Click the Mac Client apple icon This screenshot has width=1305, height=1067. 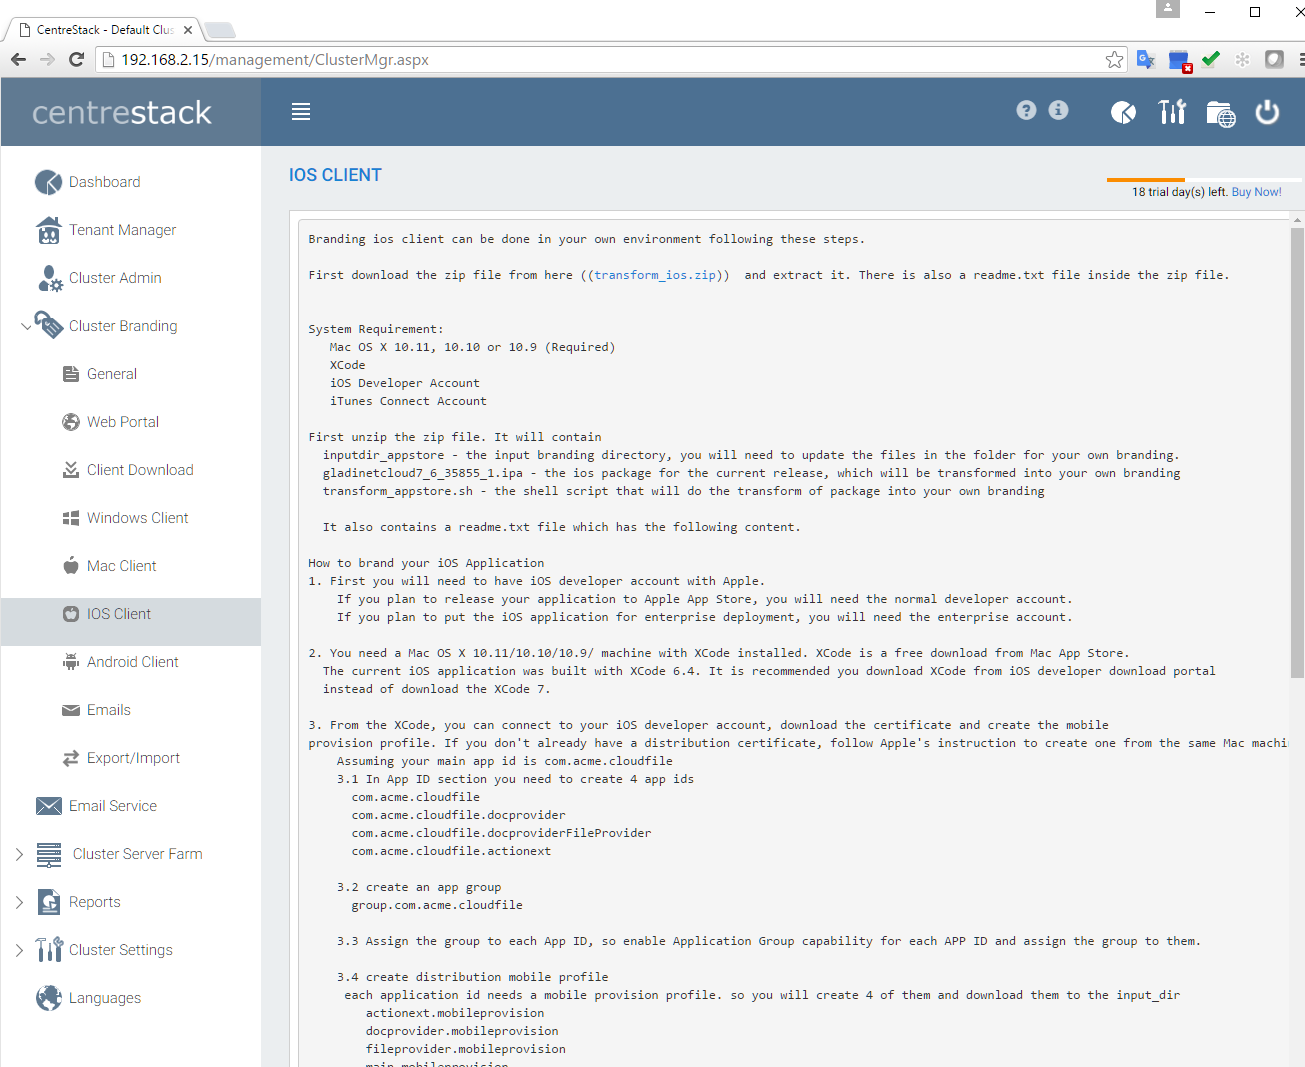tap(71, 566)
